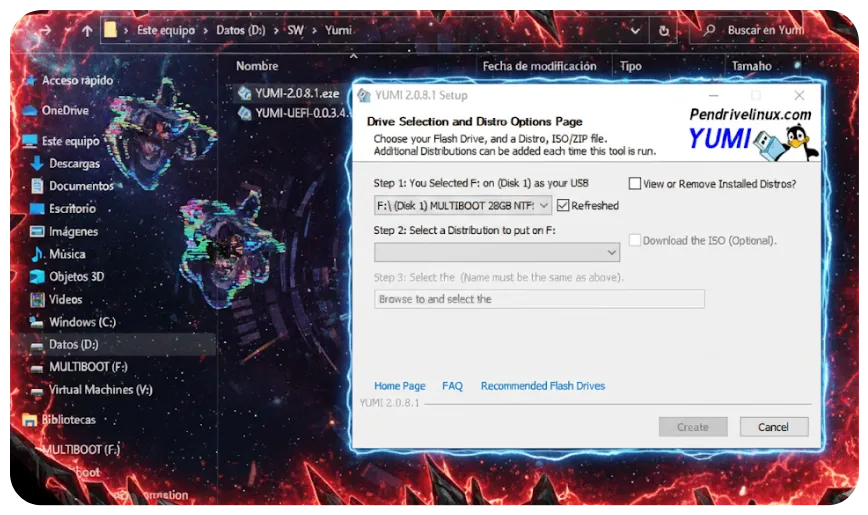Image resolution: width=868 pixels, height=515 pixels.
Task: Enable View or Remove Installed Distros checkbox
Action: click(635, 184)
